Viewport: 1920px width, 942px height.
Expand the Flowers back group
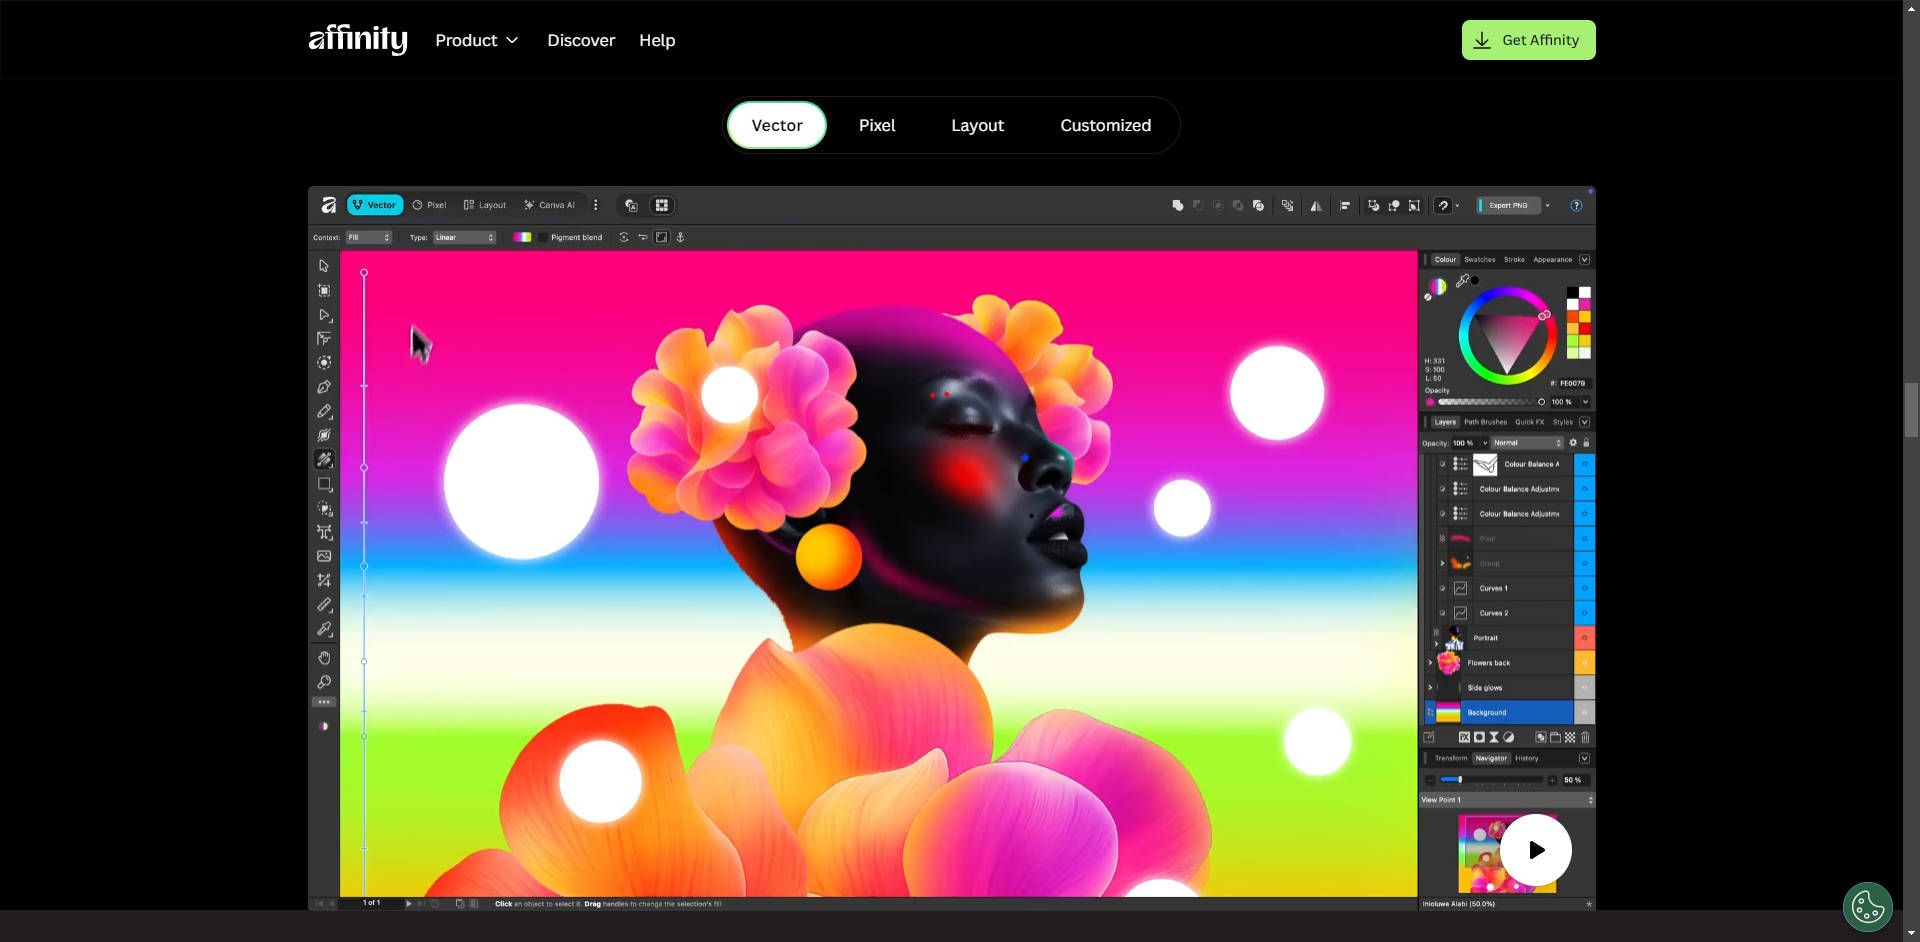[x=1429, y=662]
